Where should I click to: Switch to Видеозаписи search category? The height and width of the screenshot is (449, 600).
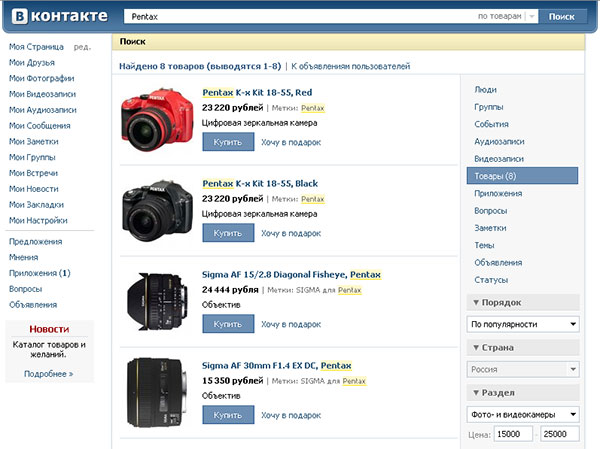[x=499, y=158]
